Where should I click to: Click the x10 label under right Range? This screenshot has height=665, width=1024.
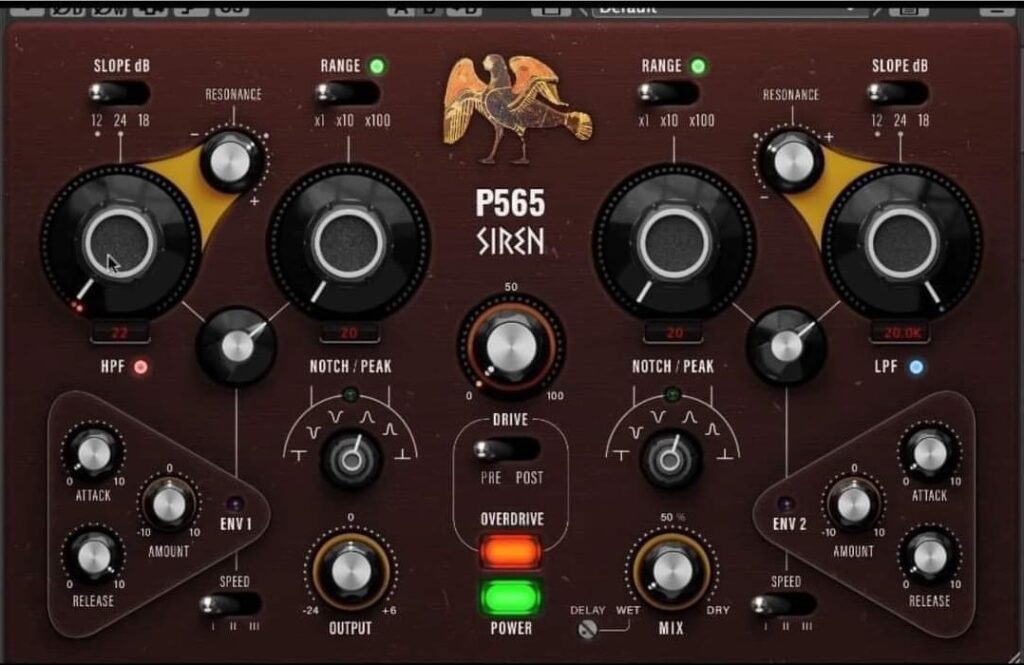[669, 121]
